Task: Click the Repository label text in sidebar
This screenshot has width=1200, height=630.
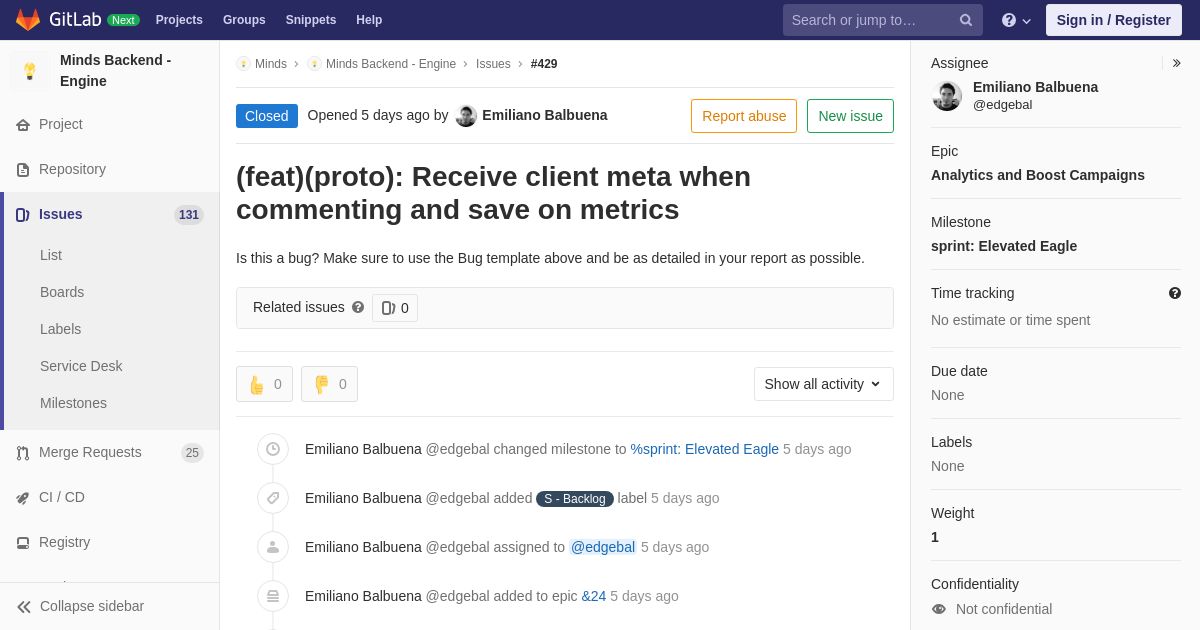Action: click(x=72, y=169)
